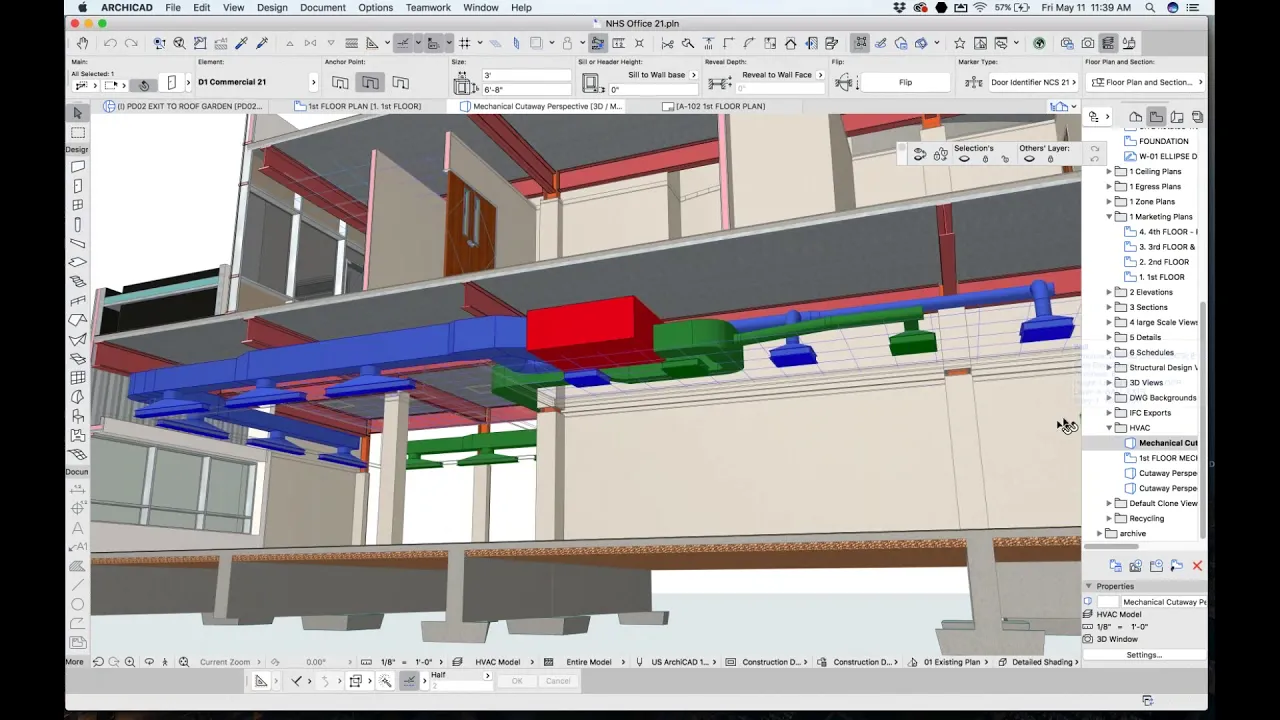Switch to the A-102 1st FLOOR PLAN tab
The width and height of the screenshot is (1280, 720).
pyautogui.click(x=720, y=106)
